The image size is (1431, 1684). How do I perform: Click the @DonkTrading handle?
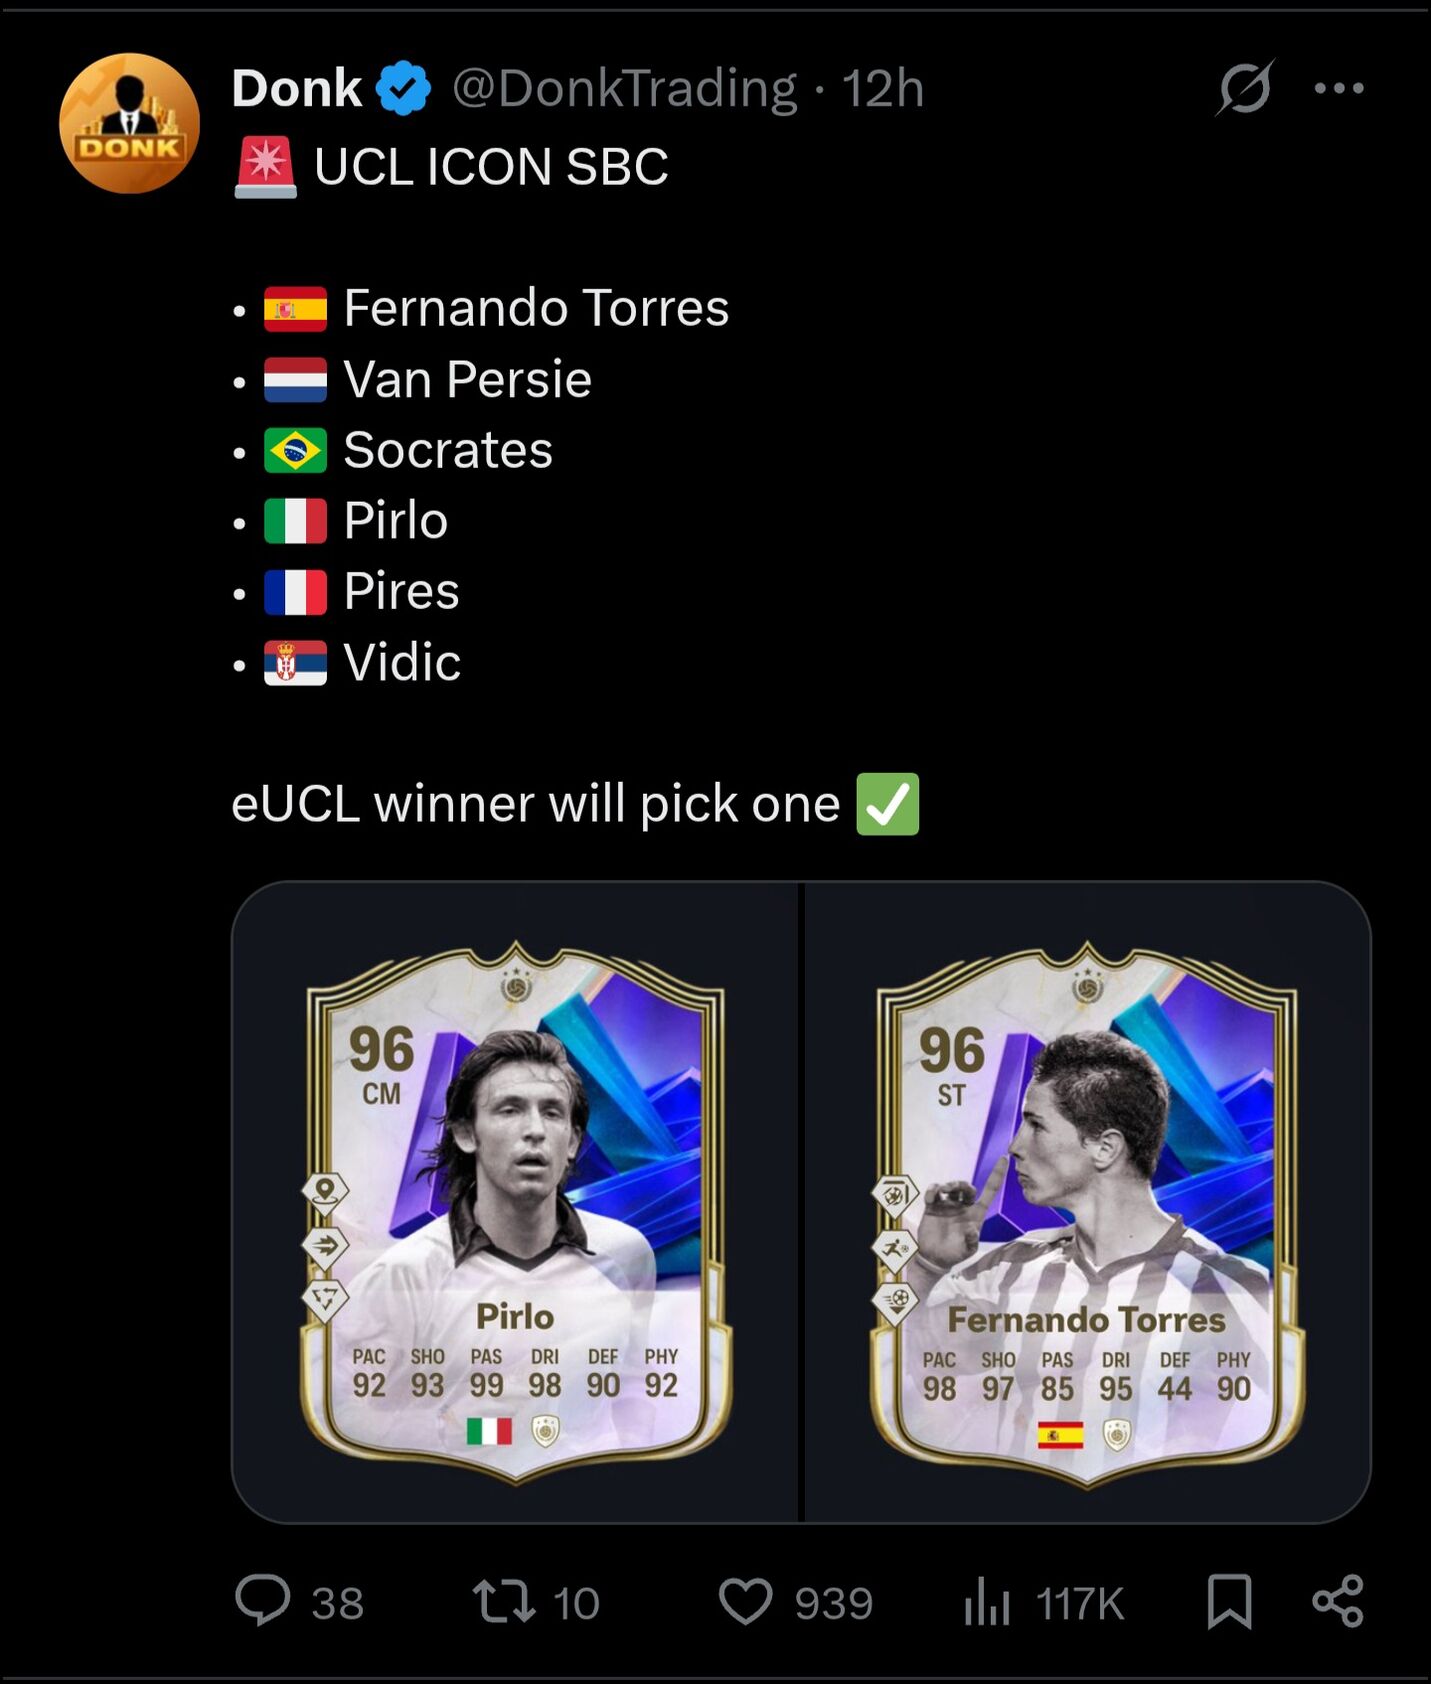coord(625,88)
